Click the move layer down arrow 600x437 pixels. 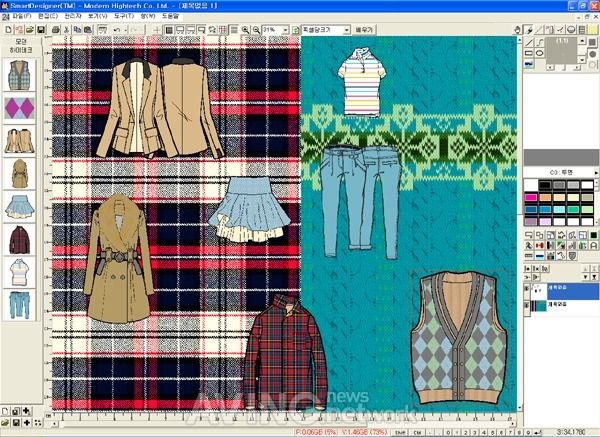(x=586, y=277)
